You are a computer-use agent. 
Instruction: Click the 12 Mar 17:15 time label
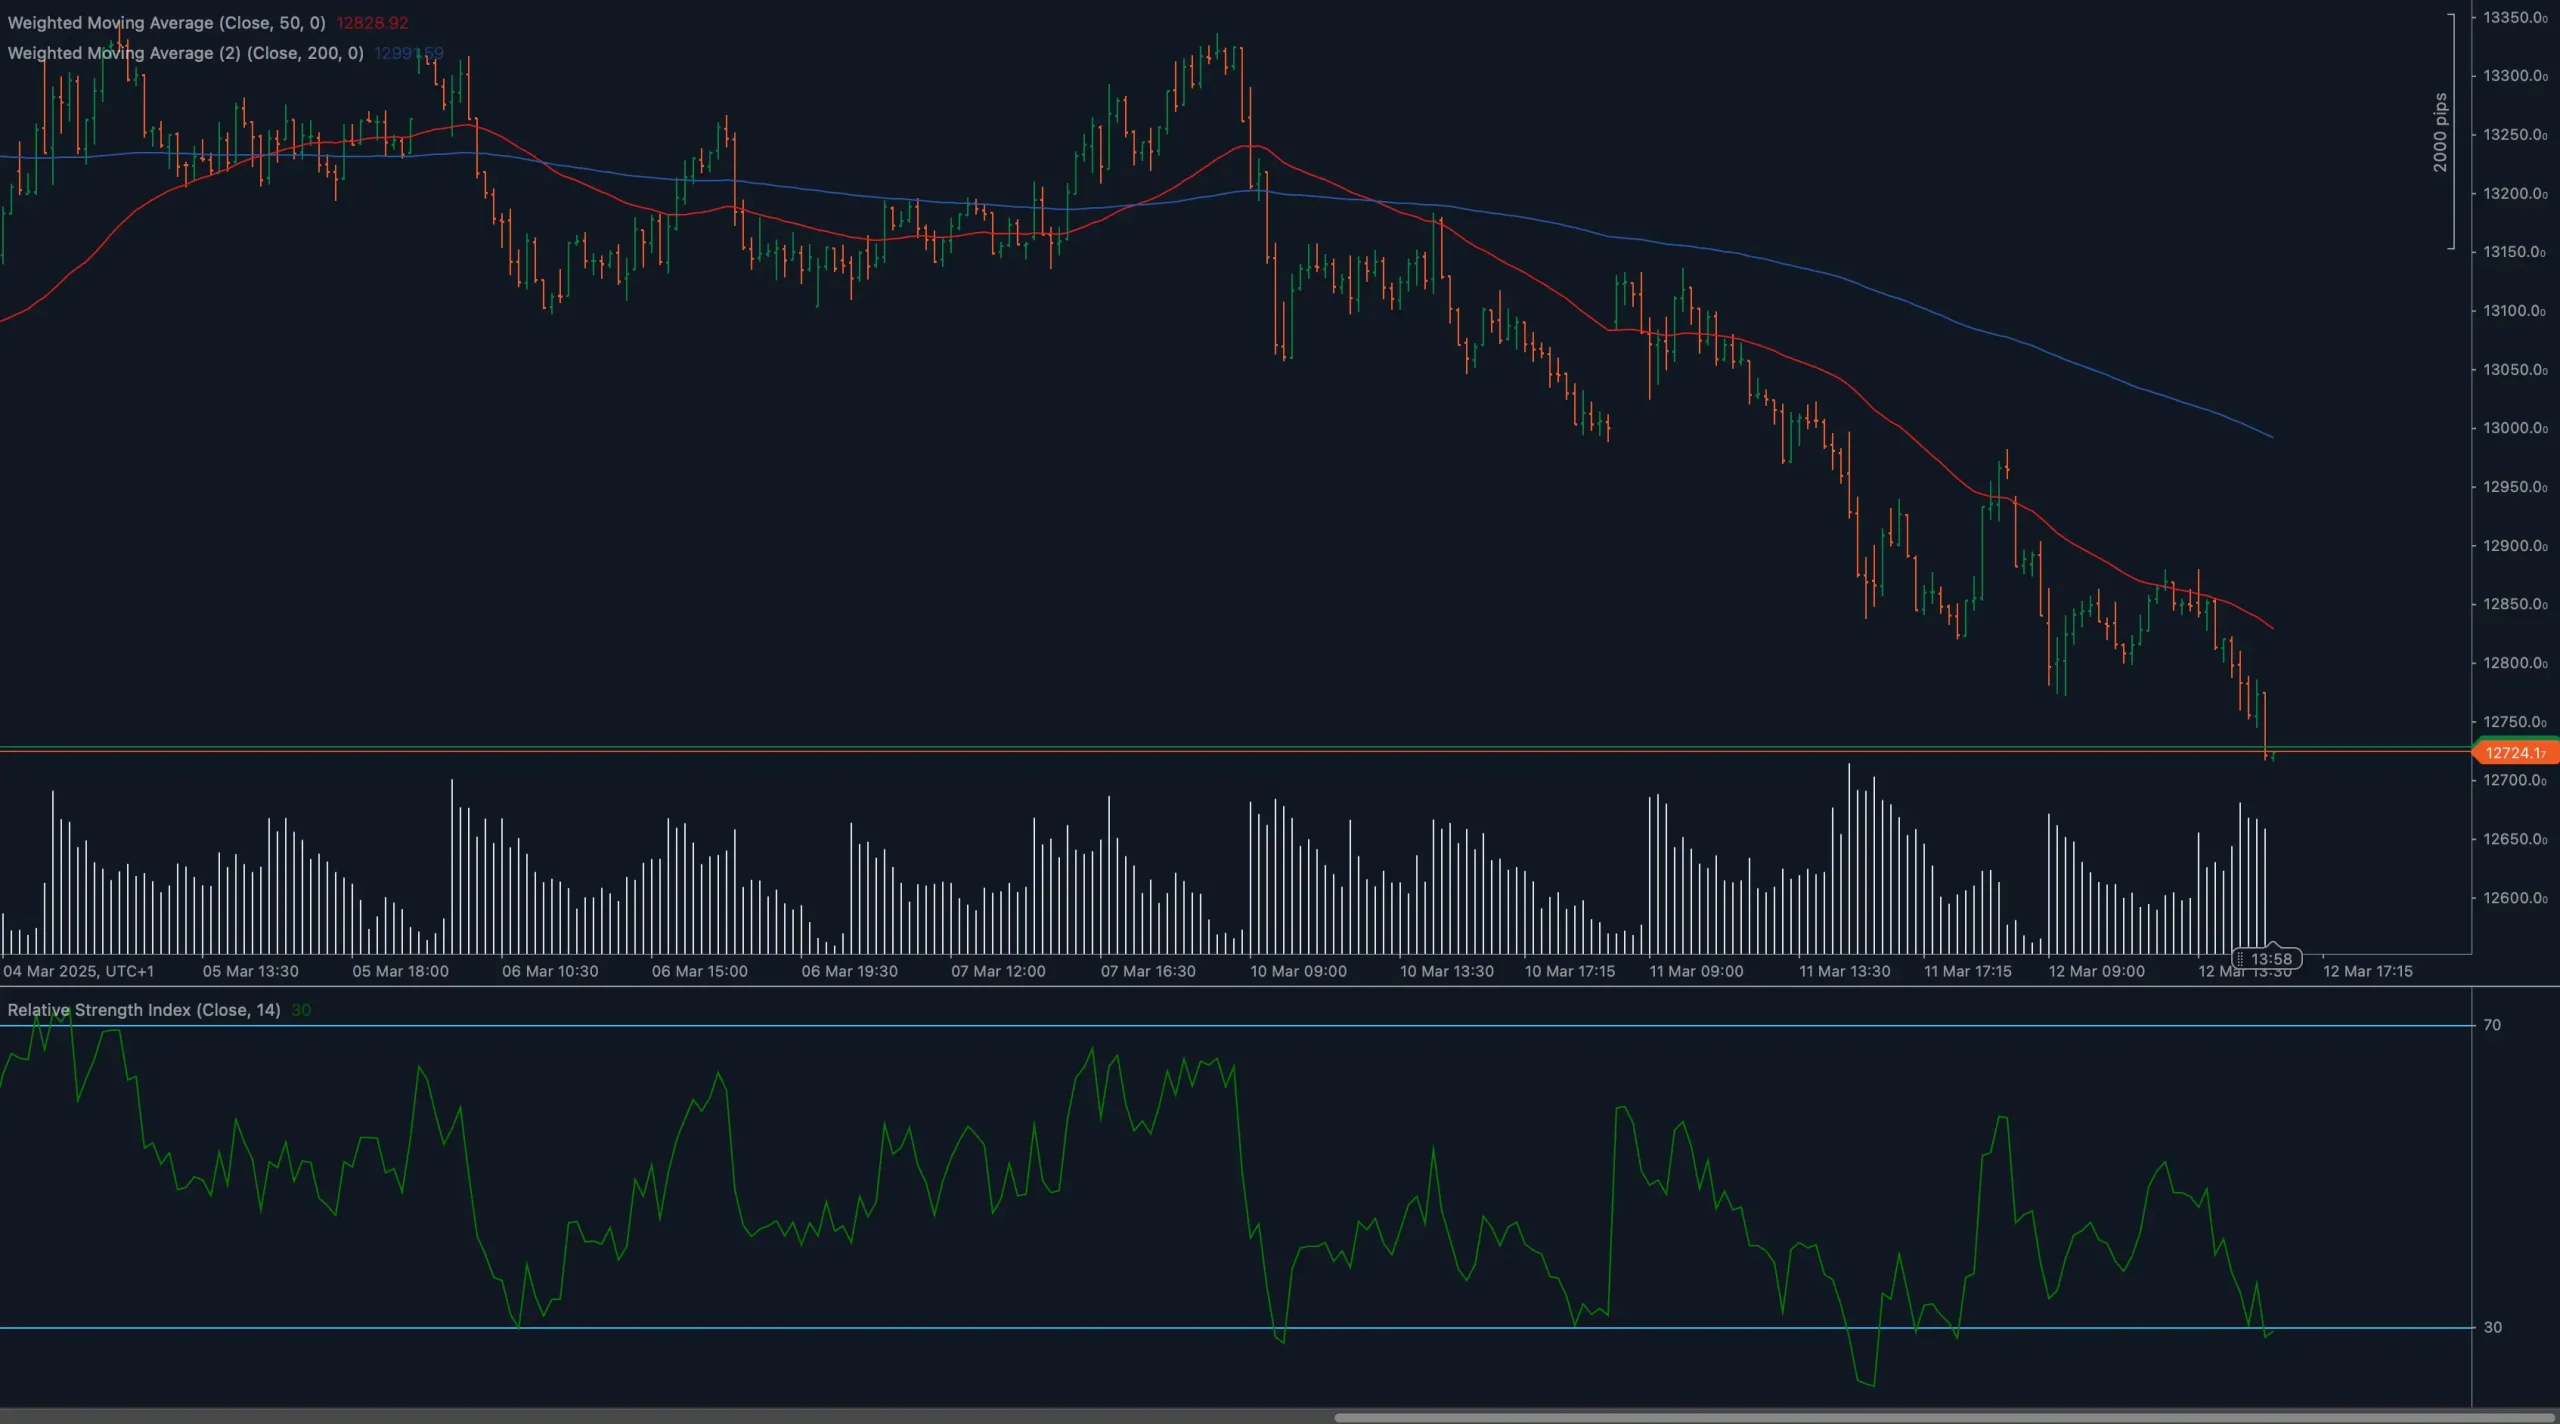[x=2368, y=971]
